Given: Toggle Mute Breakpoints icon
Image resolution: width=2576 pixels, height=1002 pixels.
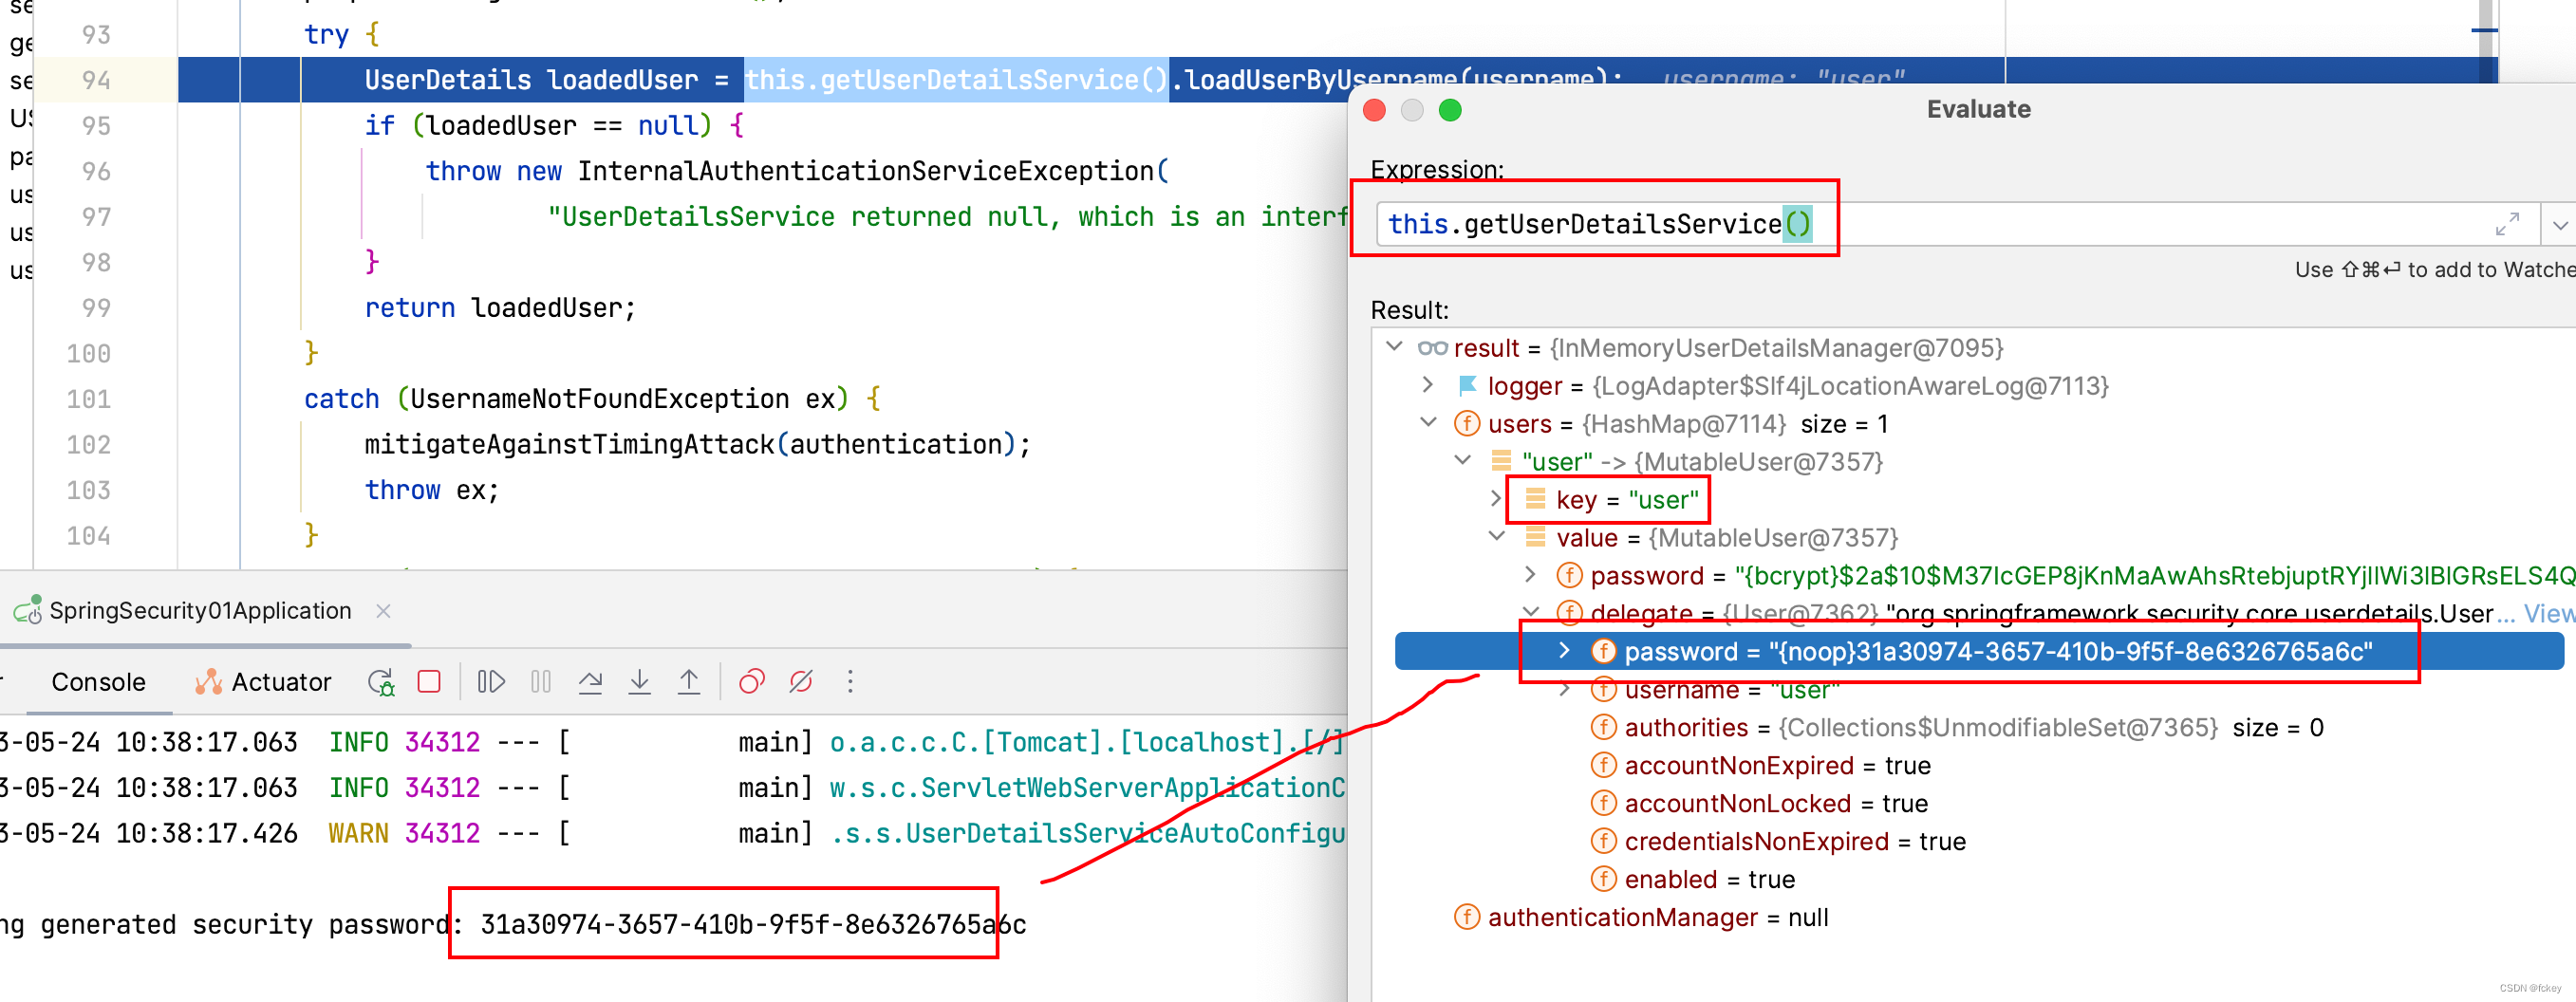Looking at the screenshot, I should pos(801,682).
